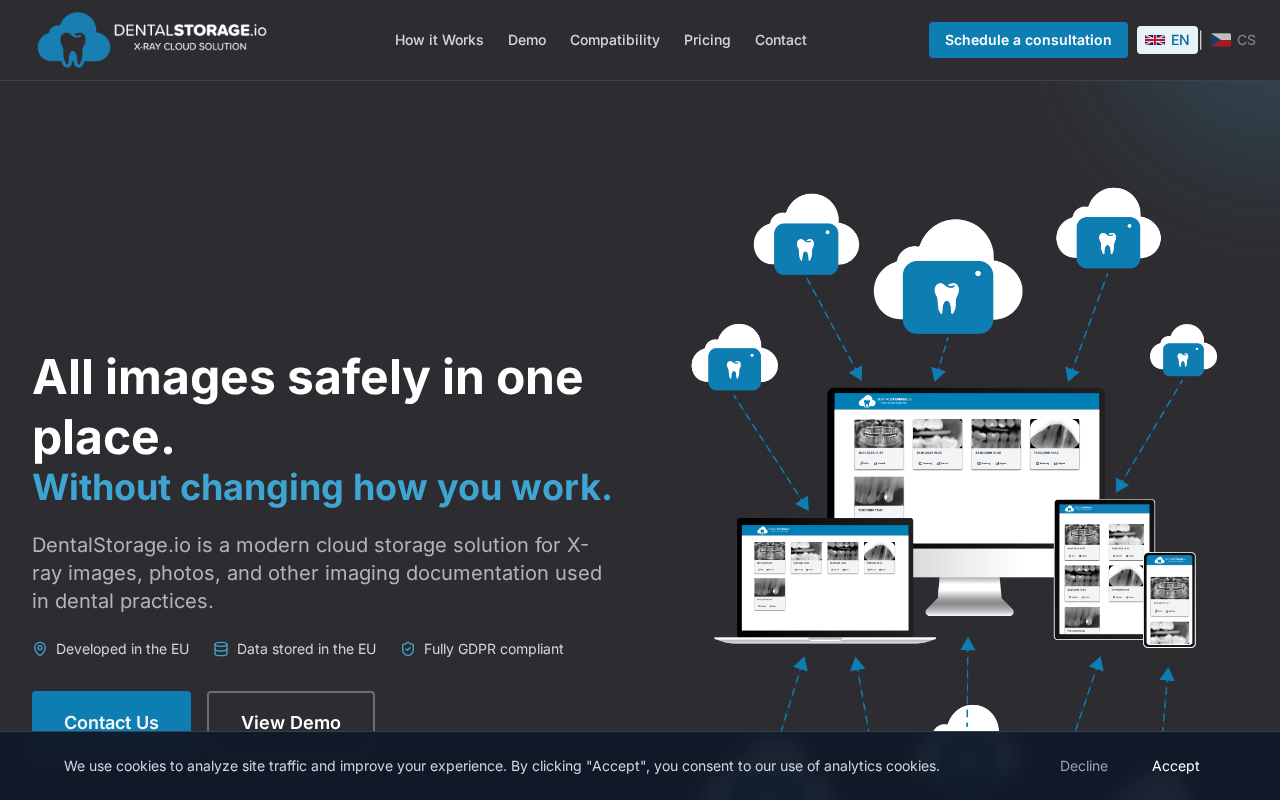Click Schedule a consultation button
Viewport: 1280px width, 800px height.
pos(1028,40)
